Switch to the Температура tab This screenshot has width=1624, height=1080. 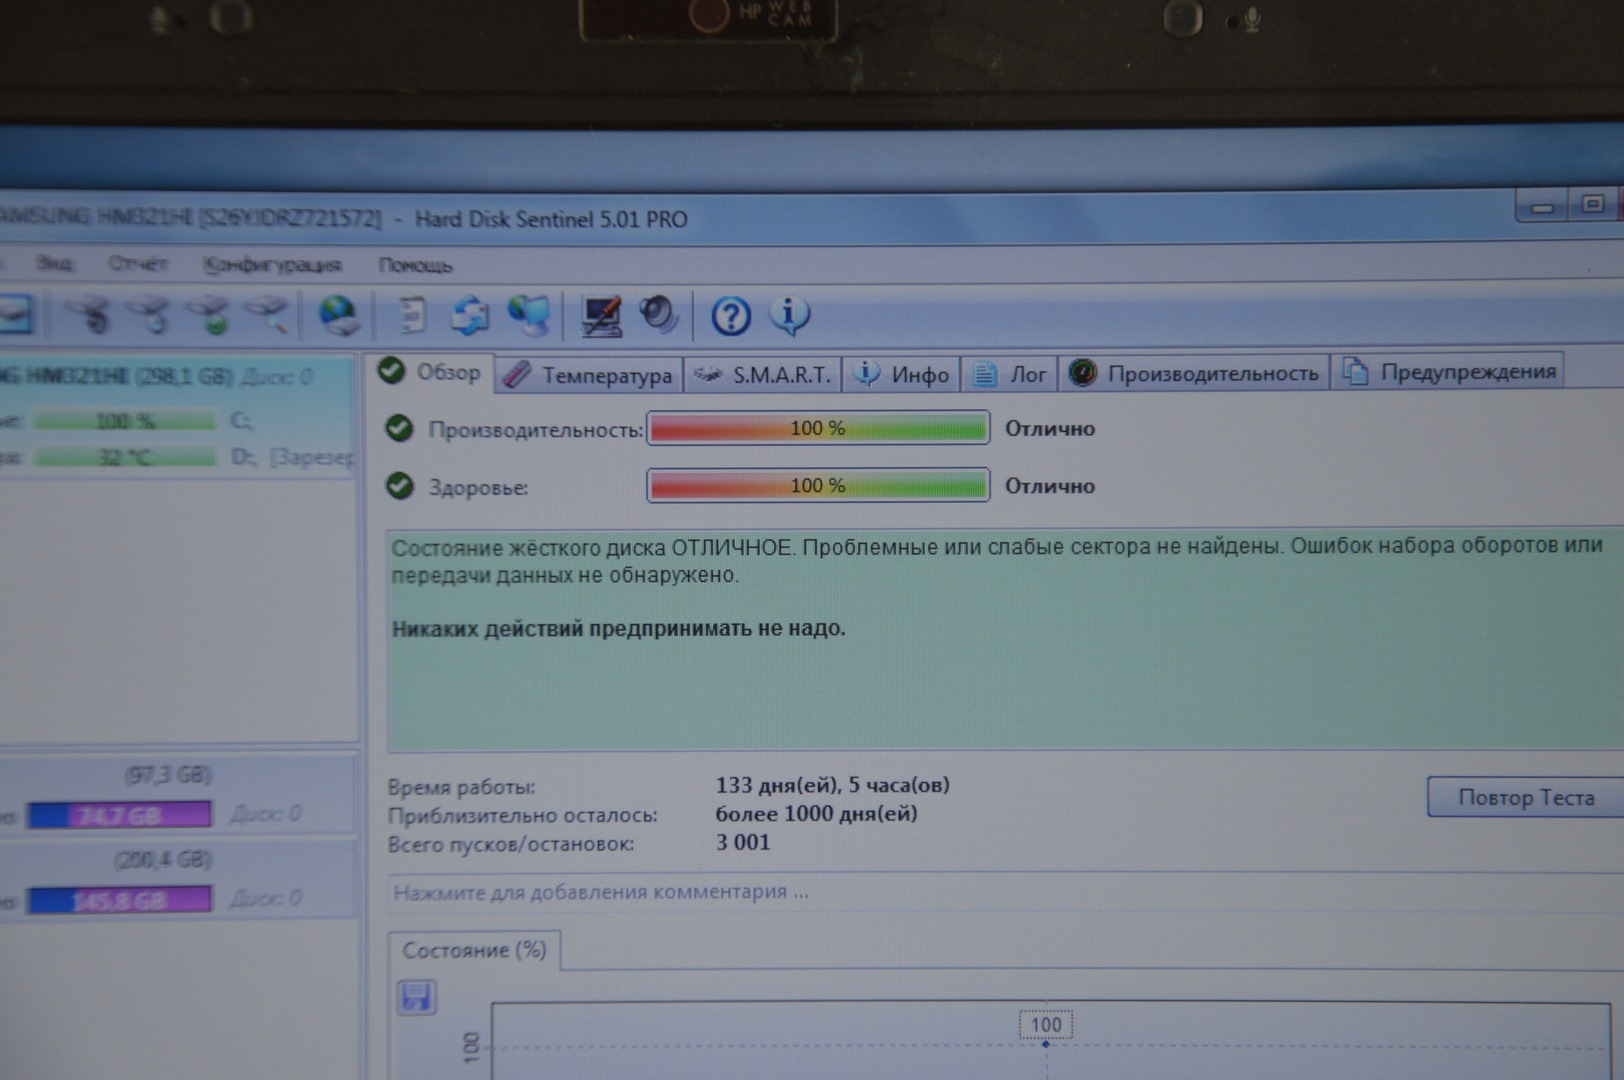pos(589,375)
